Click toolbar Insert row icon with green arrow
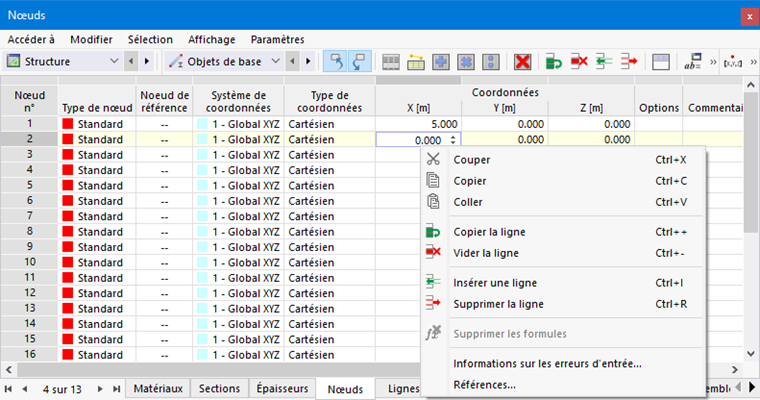 (x=604, y=62)
